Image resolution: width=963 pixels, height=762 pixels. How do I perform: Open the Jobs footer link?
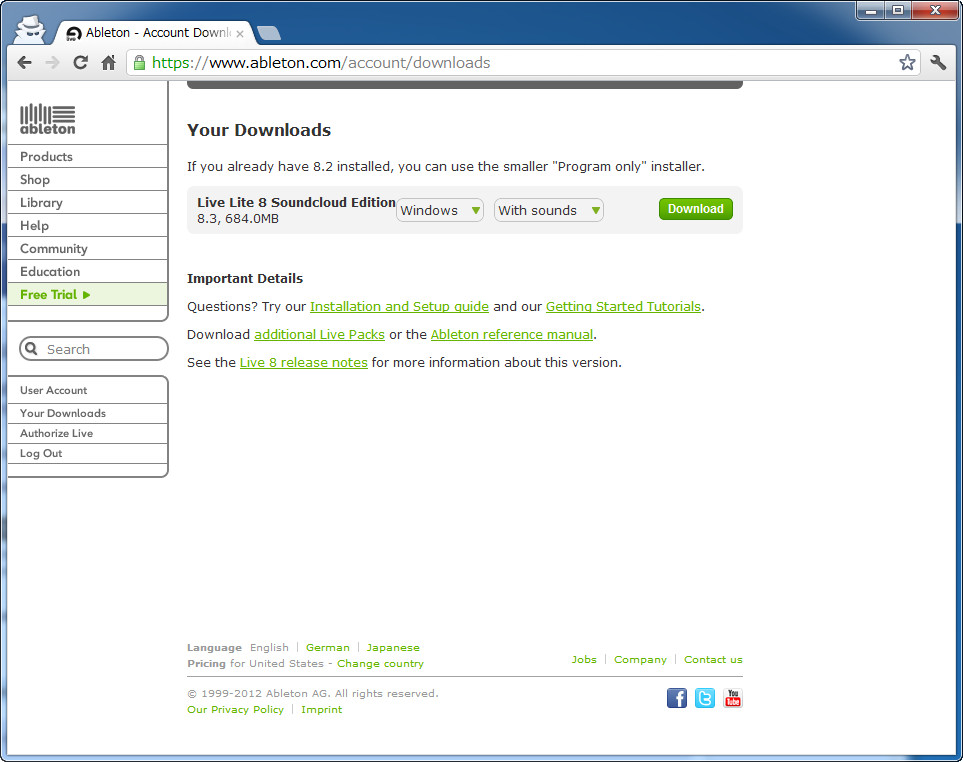pyautogui.click(x=584, y=659)
